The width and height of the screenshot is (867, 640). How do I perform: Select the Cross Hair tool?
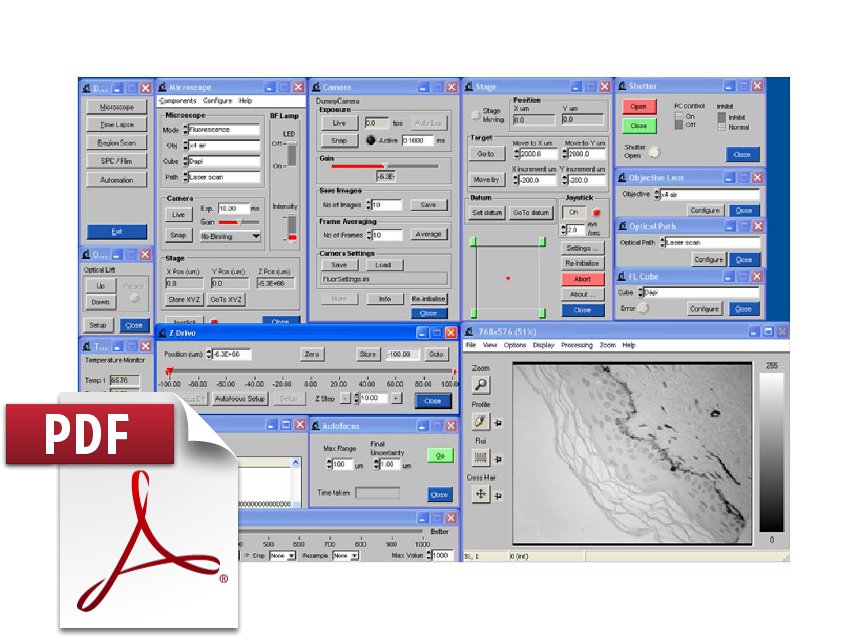[x=480, y=494]
